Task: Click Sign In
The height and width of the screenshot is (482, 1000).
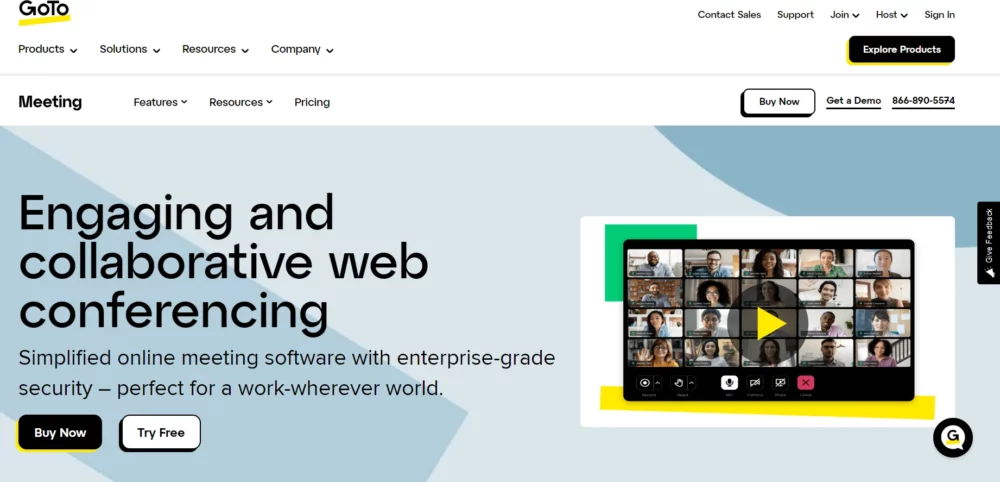Action: pyautogui.click(x=939, y=15)
